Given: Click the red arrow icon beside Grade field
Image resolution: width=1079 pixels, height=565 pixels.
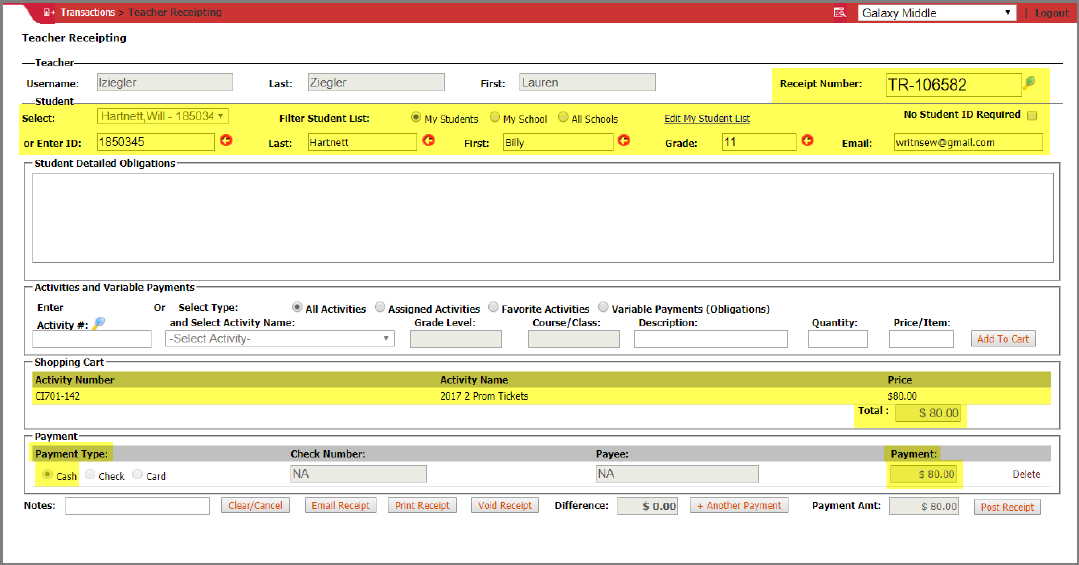Looking at the screenshot, I should [x=807, y=140].
